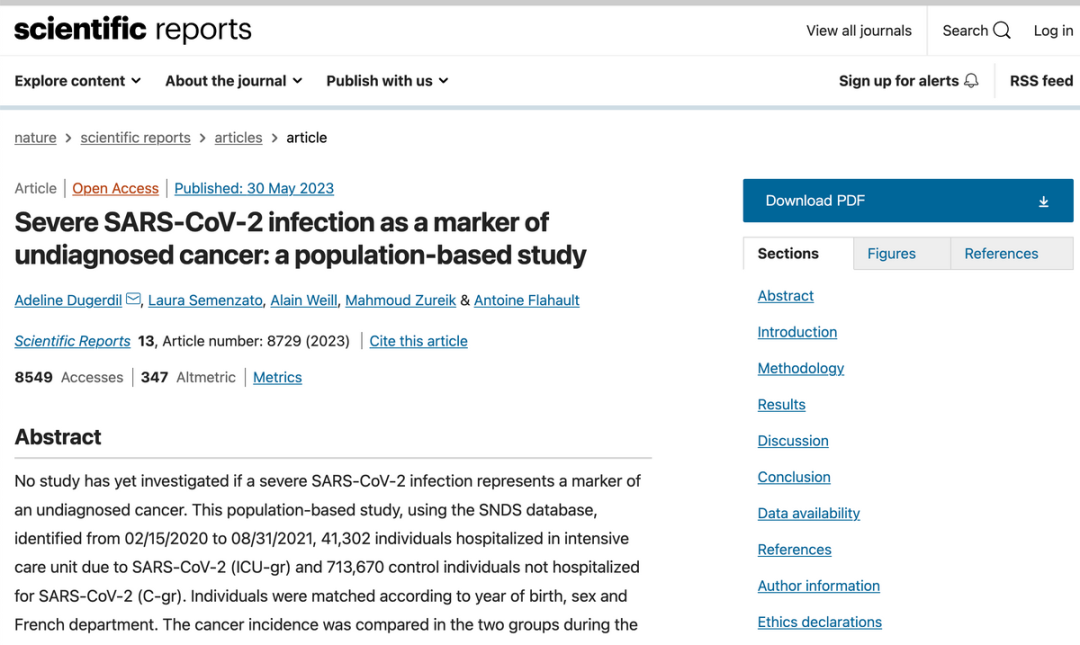The height and width of the screenshot is (645, 1080).
Task: Open the Cite this article link
Action: point(418,341)
